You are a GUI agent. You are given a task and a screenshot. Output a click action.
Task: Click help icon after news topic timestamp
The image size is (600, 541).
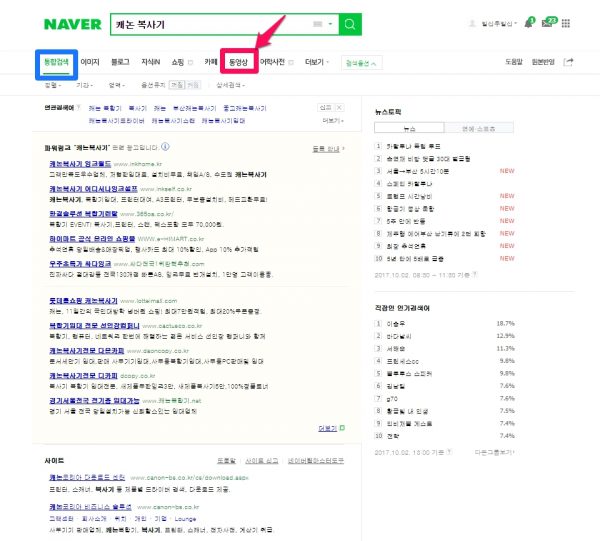tap(474, 275)
